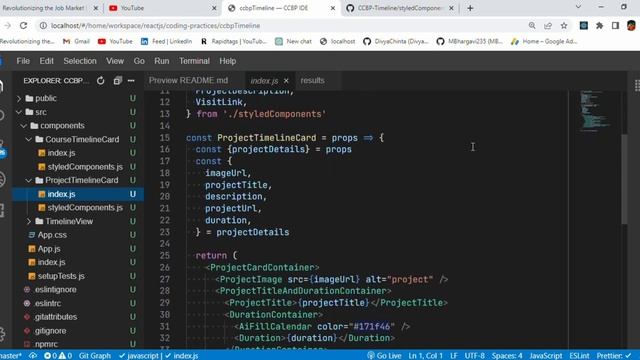Zoom icon in the address bar

pos(532,25)
